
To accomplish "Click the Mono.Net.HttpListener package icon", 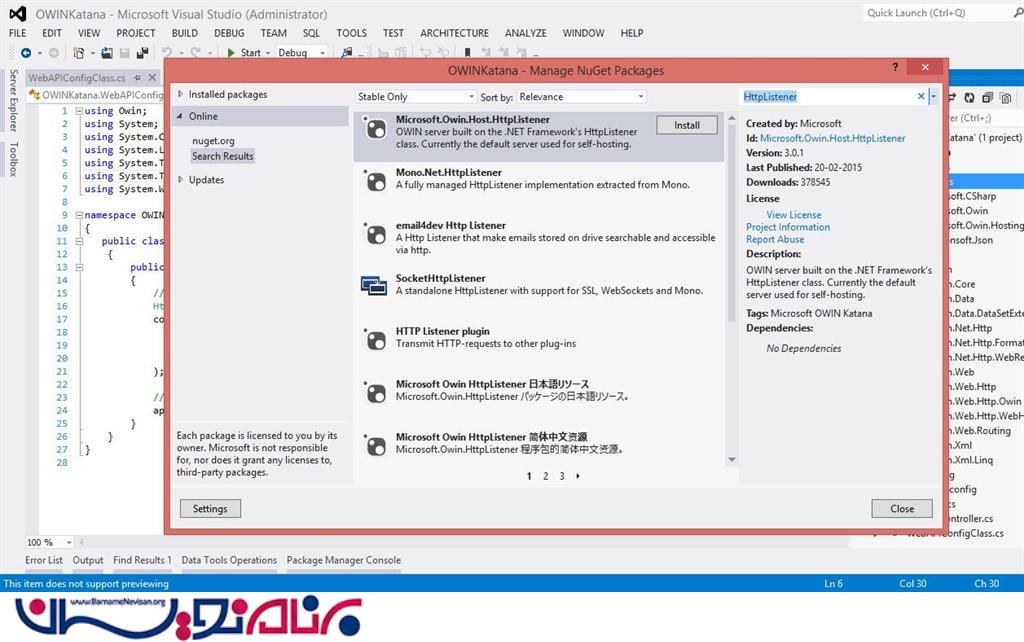I will pos(374,181).
